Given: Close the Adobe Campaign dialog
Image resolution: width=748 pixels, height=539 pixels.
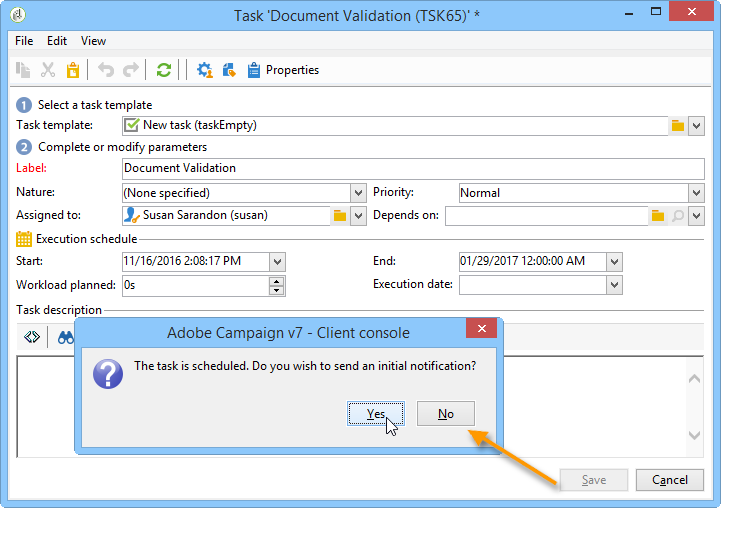Looking at the screenshot, I should click(482, 328).
